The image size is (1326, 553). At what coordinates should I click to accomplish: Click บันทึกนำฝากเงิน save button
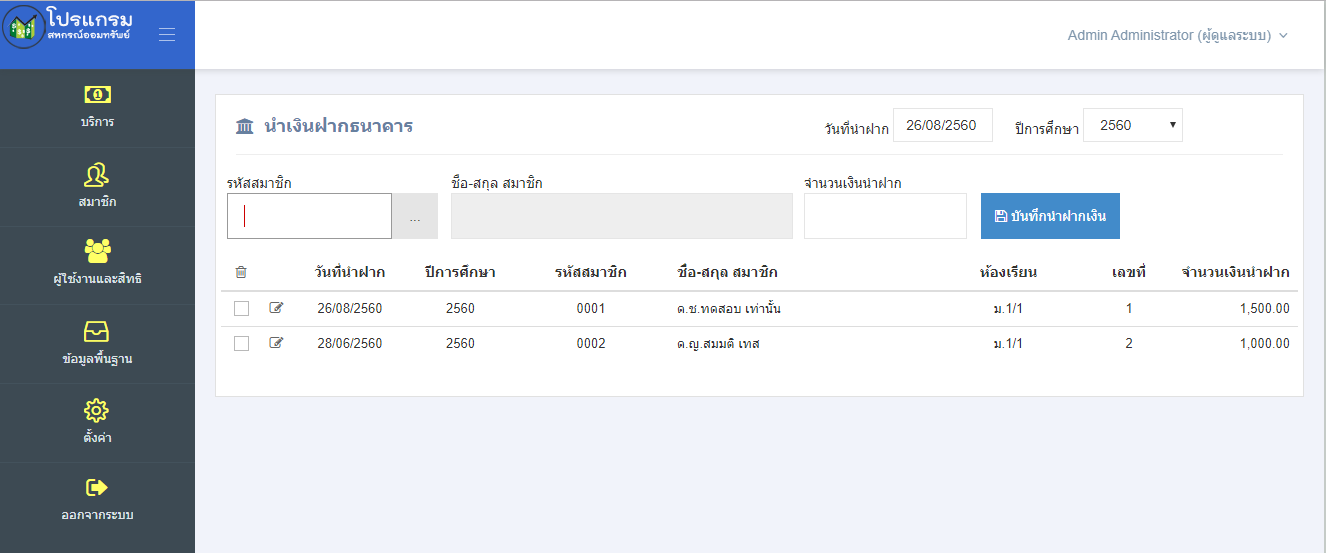[x=1050, y=216]
